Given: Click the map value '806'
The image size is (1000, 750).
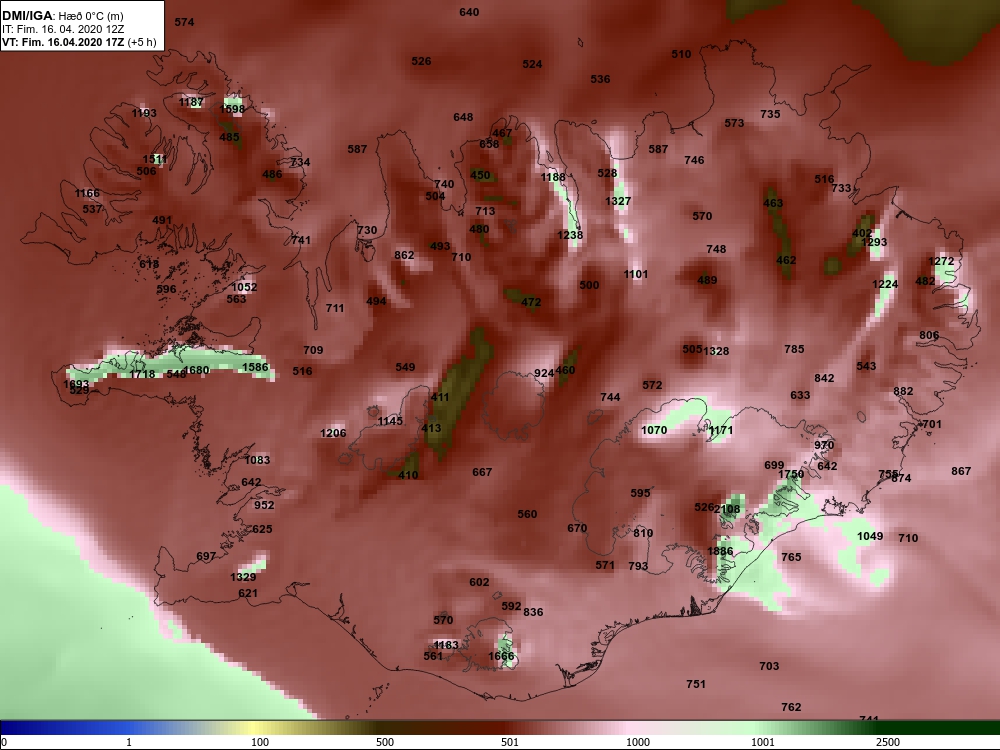Looking at the screenshot, I should coord(929,335).
